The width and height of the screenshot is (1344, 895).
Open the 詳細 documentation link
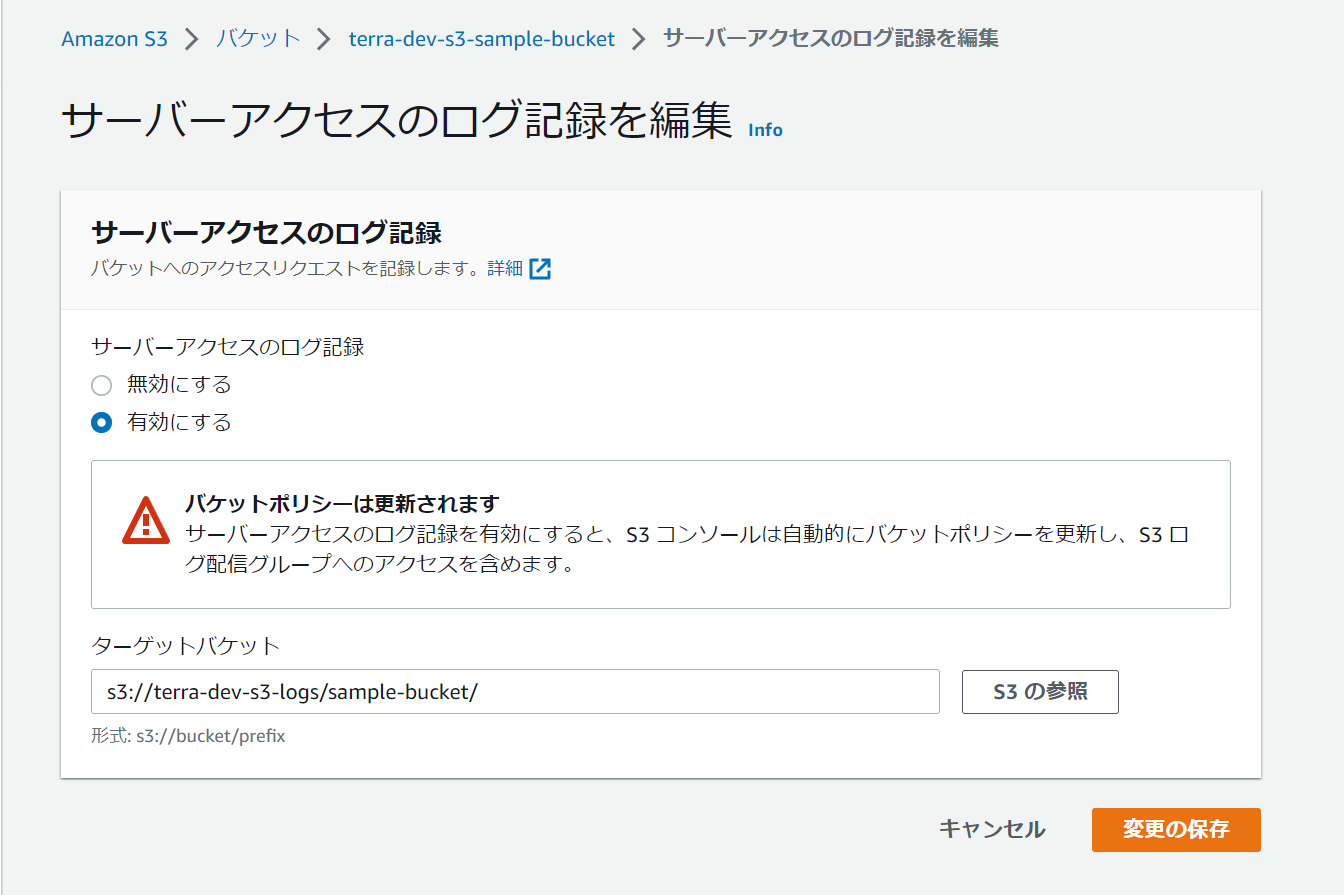coord(505,268)
